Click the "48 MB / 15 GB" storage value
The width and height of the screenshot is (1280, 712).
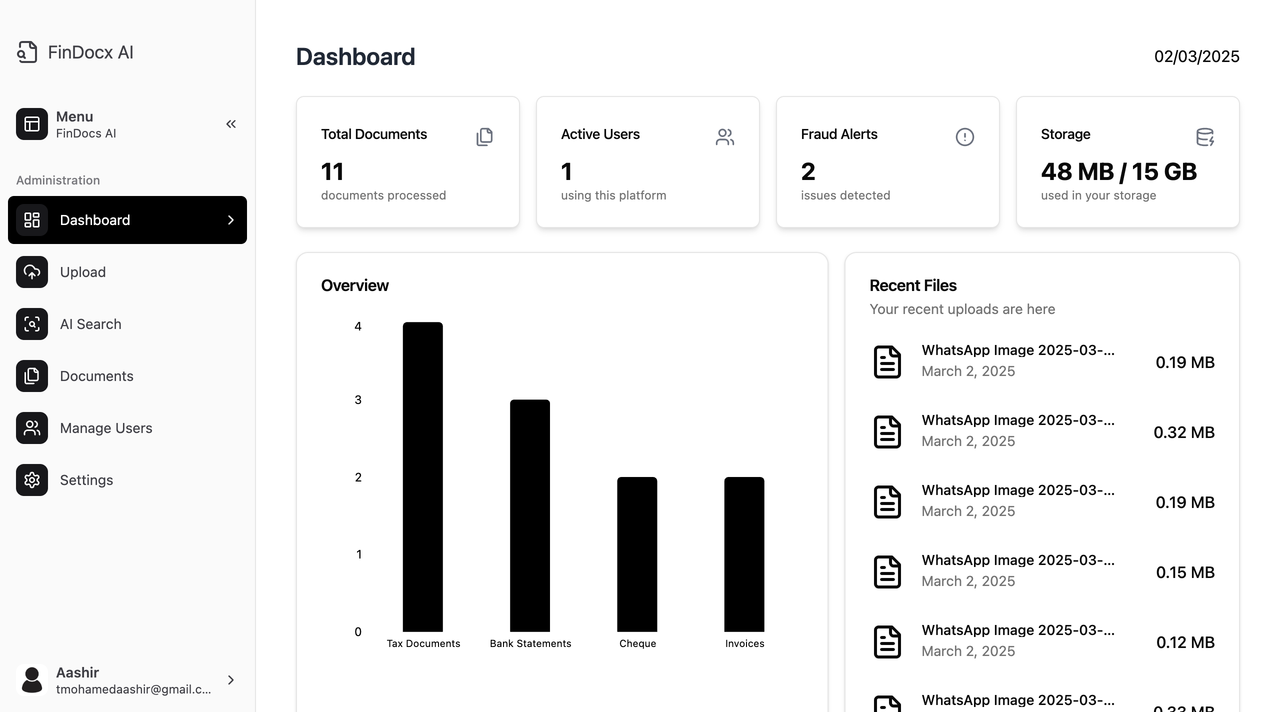coord(1119,171)
